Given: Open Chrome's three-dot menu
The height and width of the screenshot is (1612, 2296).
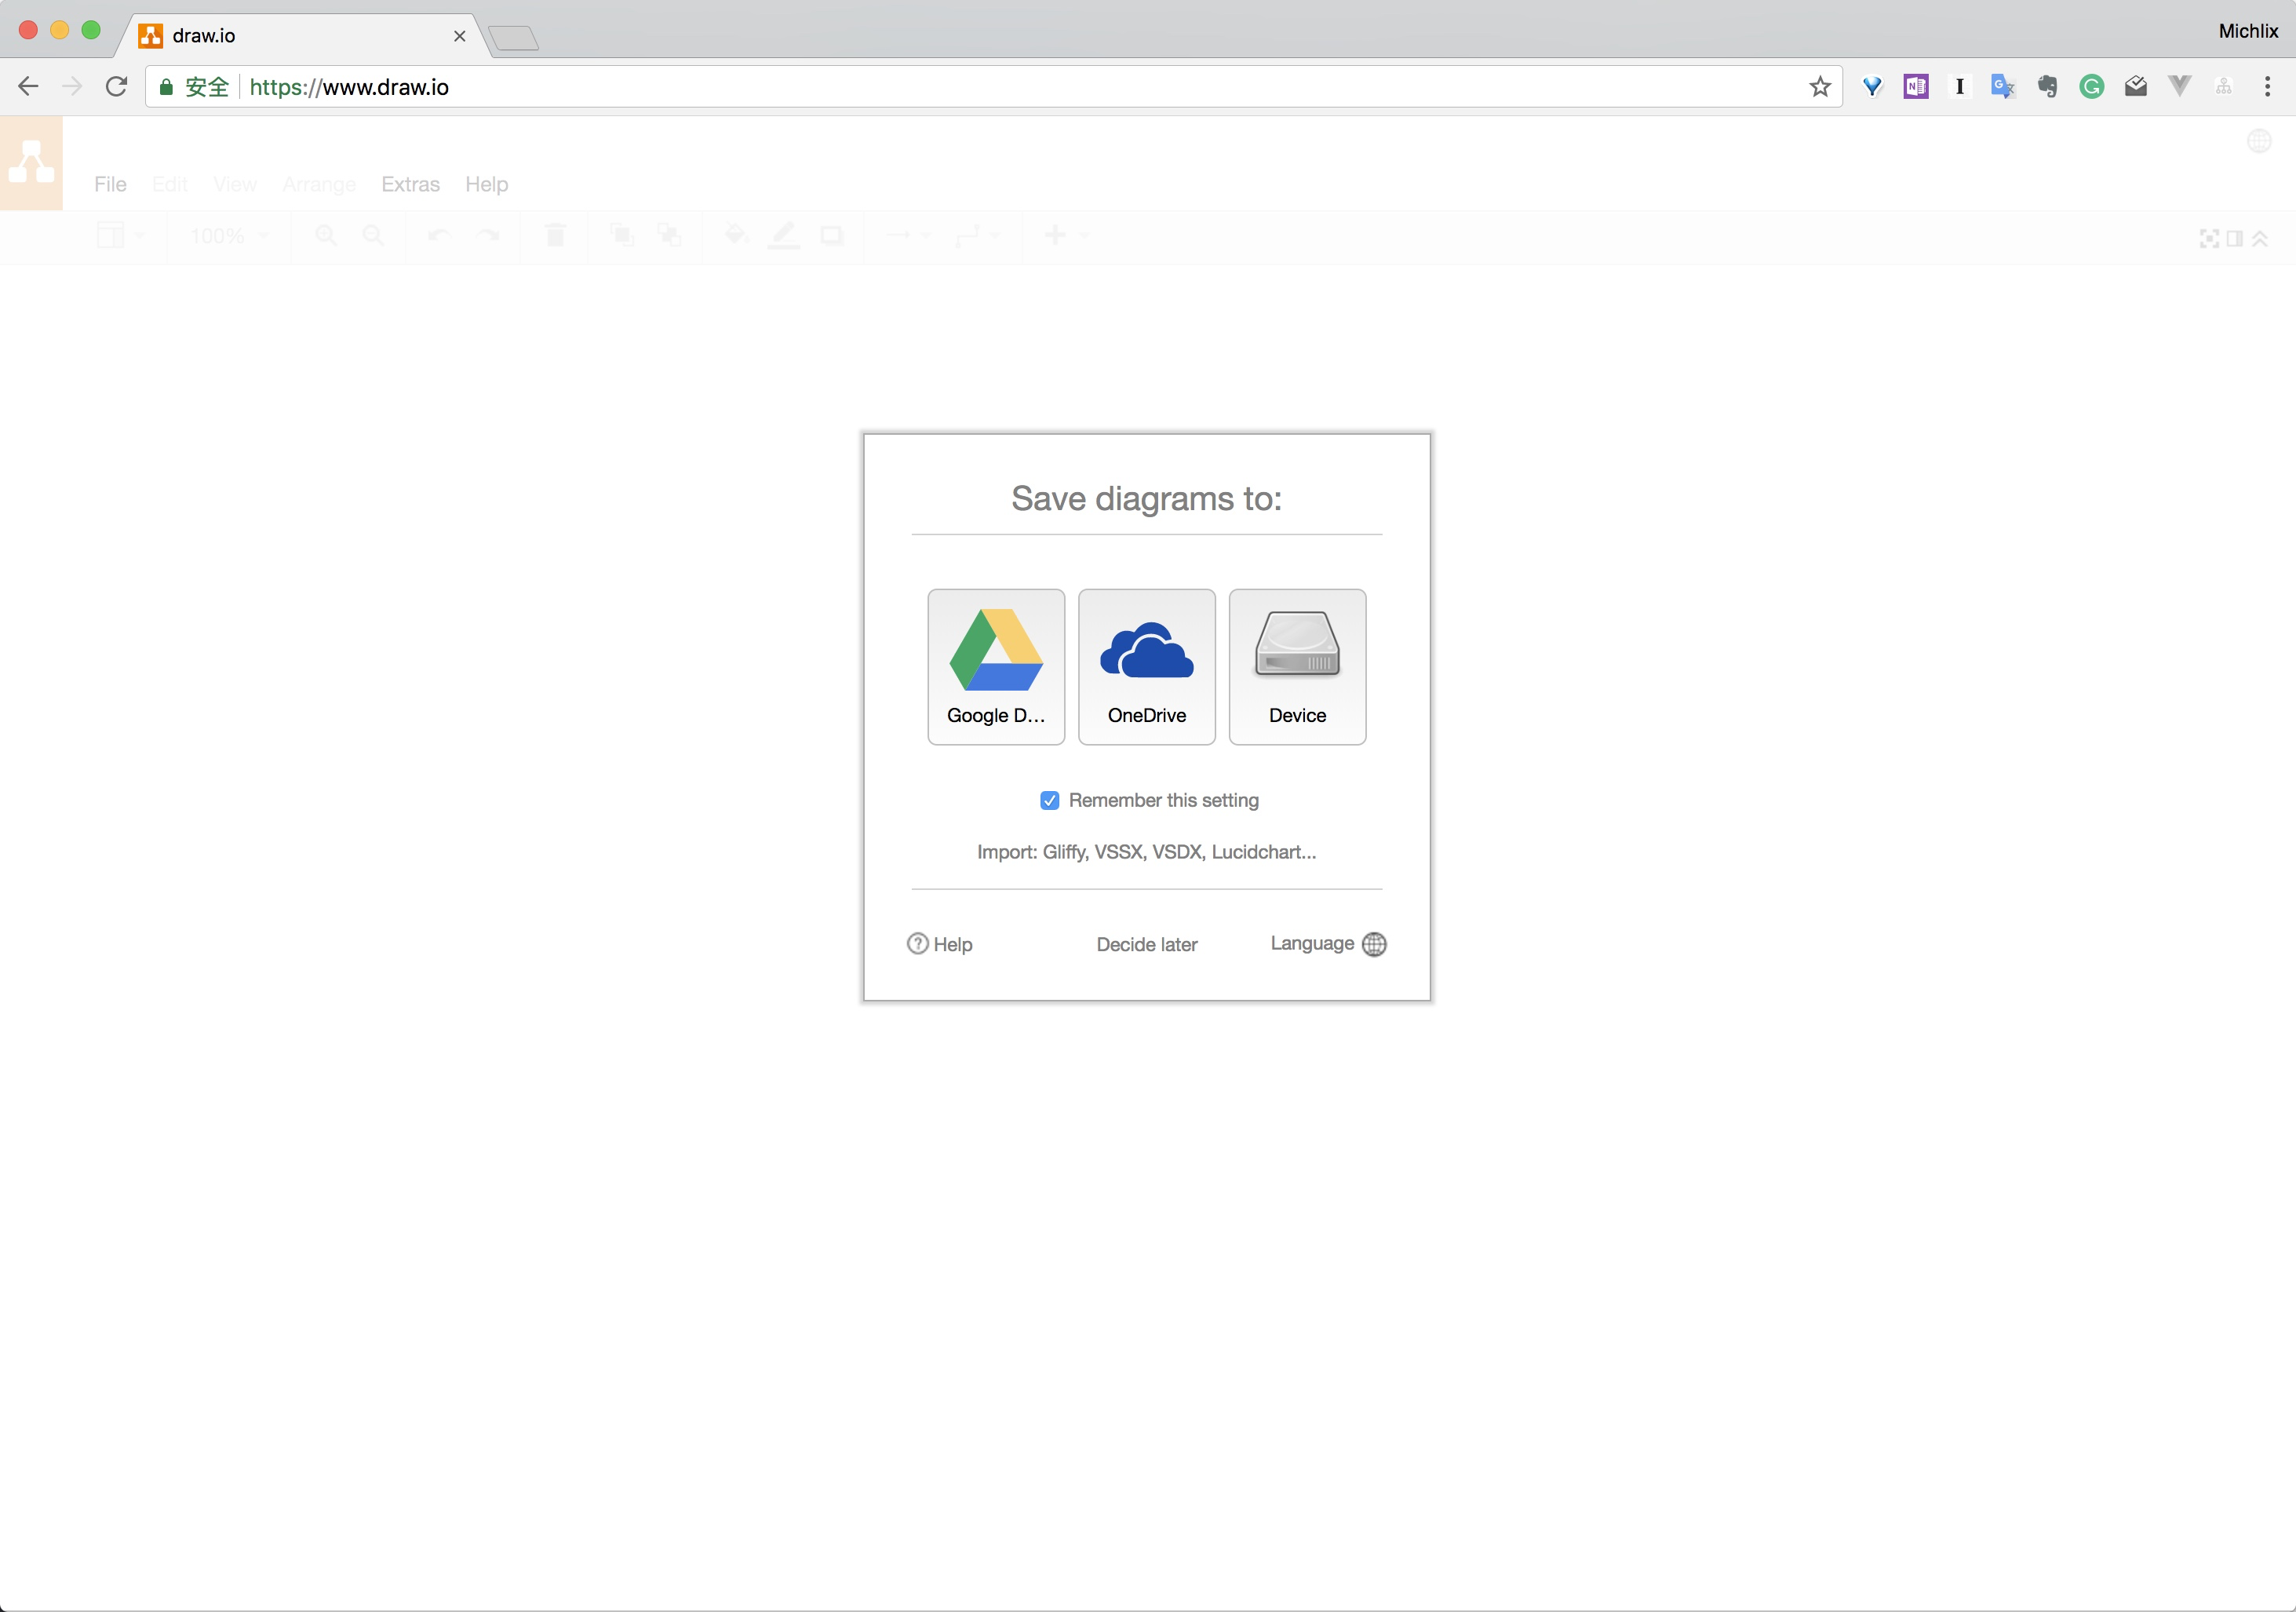Looking at the screenshot, I should coord(2267,87).
